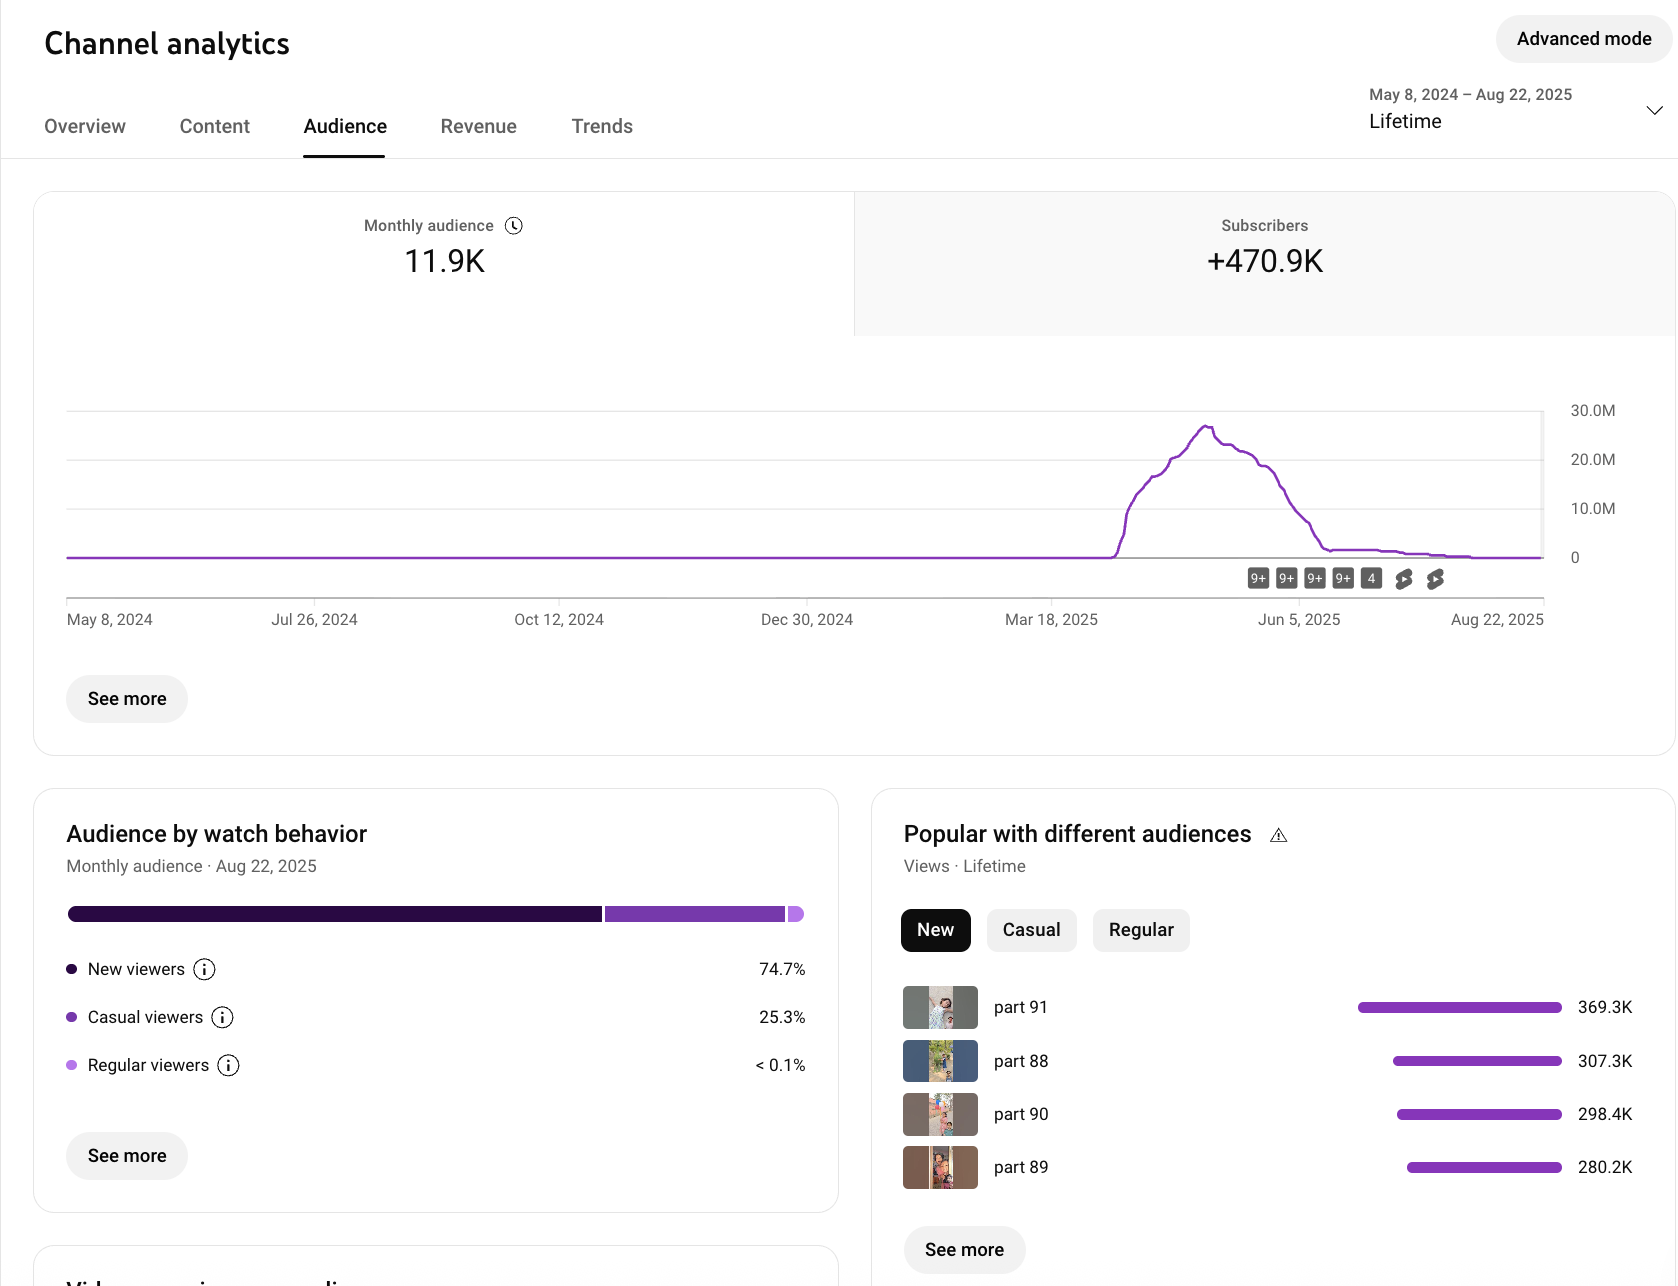
Task: Select the Monthly audience metric card
Action: tap(444, 264)
